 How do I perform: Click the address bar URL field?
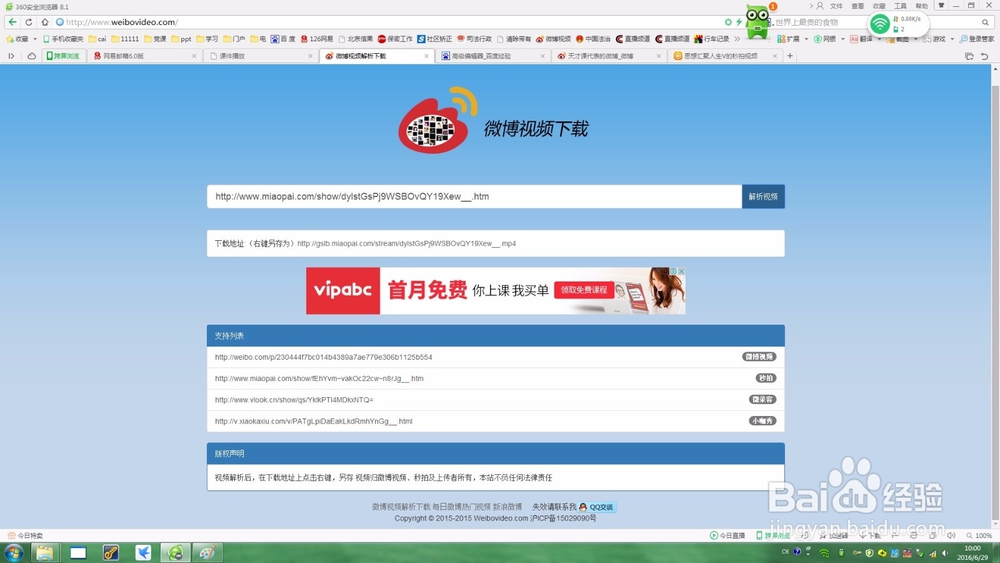(x=389, y=22)
